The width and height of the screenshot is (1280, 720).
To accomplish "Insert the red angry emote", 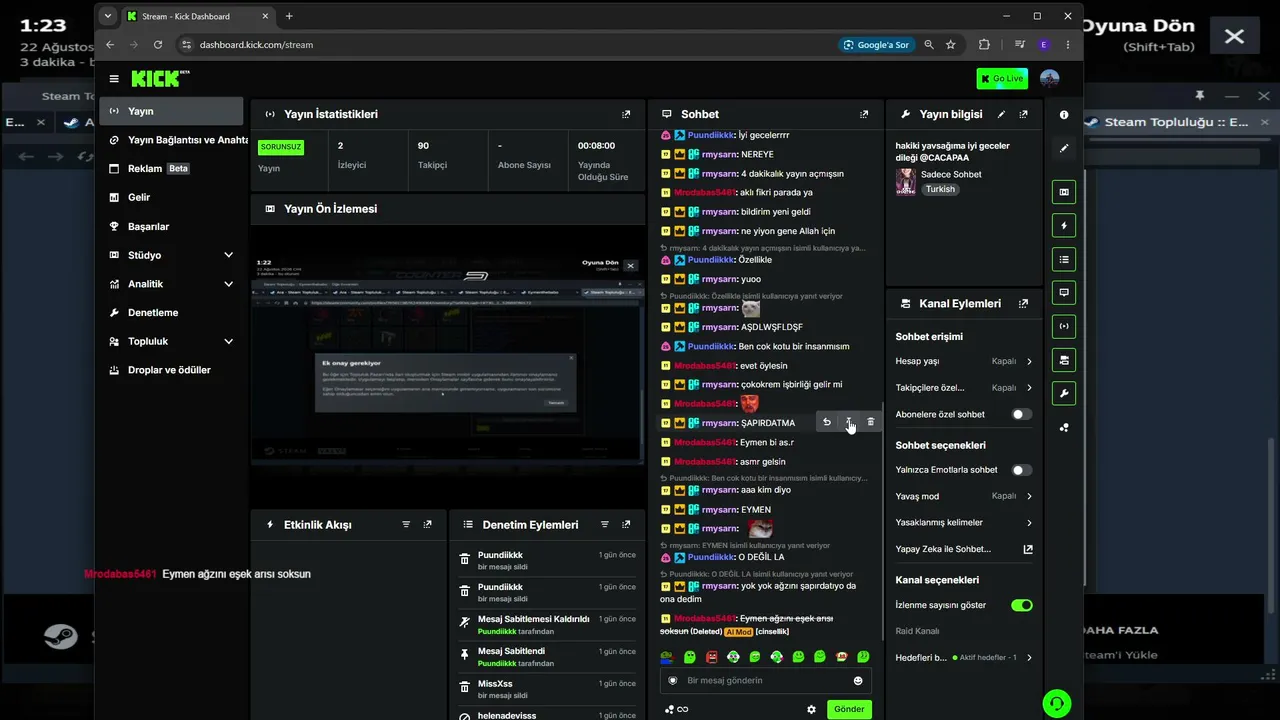I will pyautogui.click(x=712, y=657).
